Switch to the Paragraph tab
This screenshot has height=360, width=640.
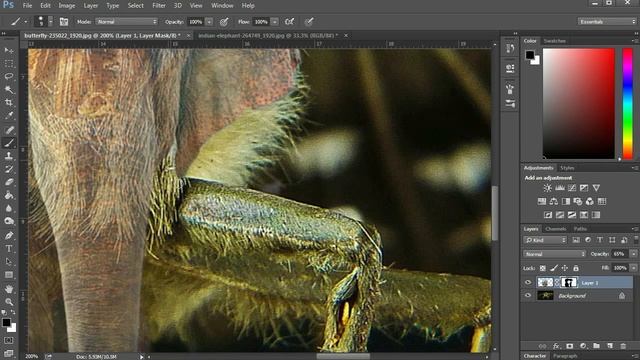[565, 356]
